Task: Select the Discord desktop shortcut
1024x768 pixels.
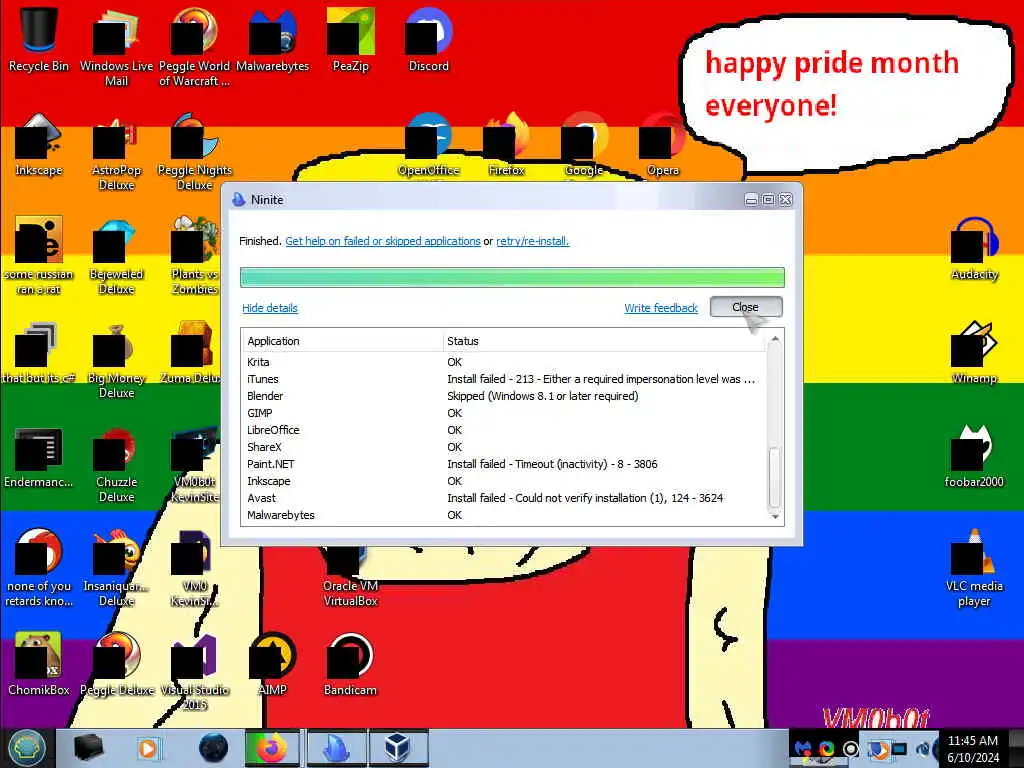Action: point(428,40)
